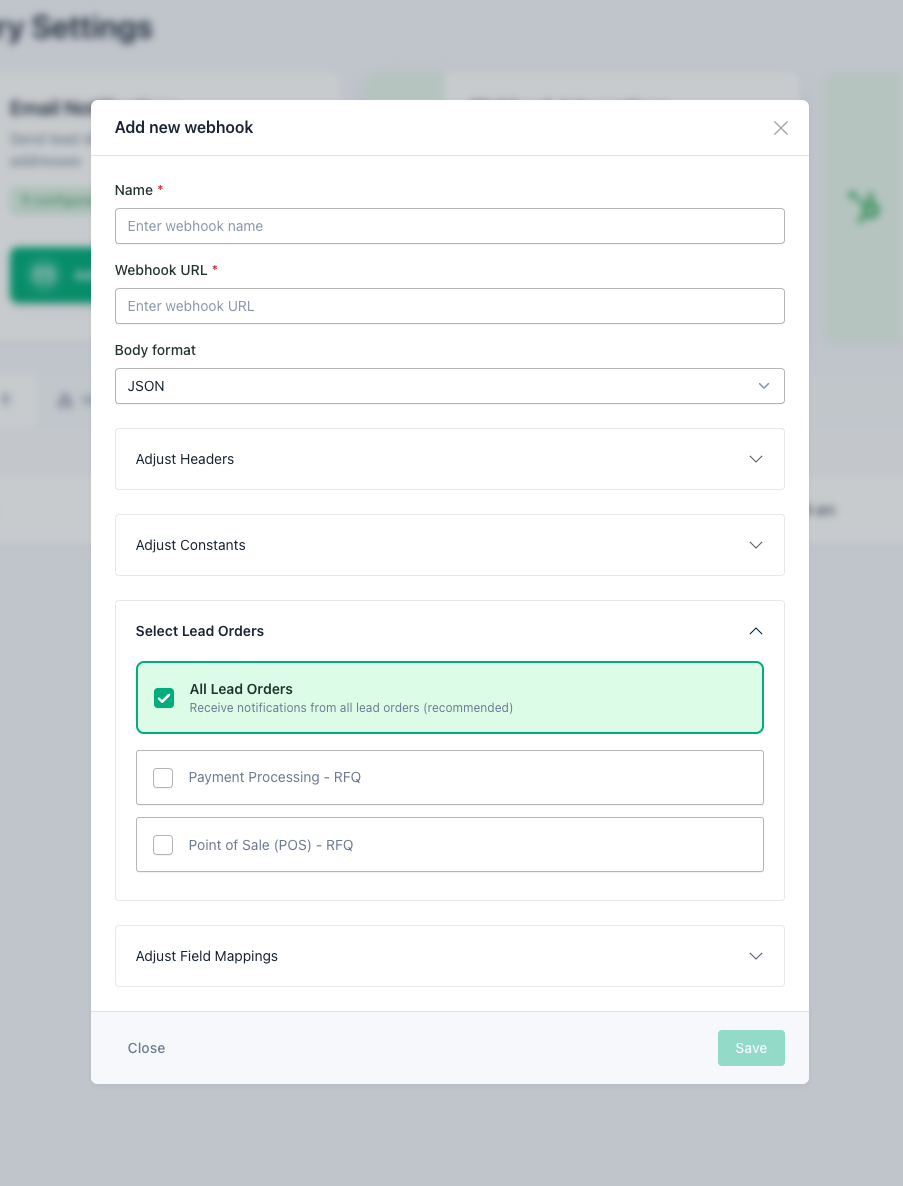
Task: Click the X icon on the dialog
Action: point(781,128)
